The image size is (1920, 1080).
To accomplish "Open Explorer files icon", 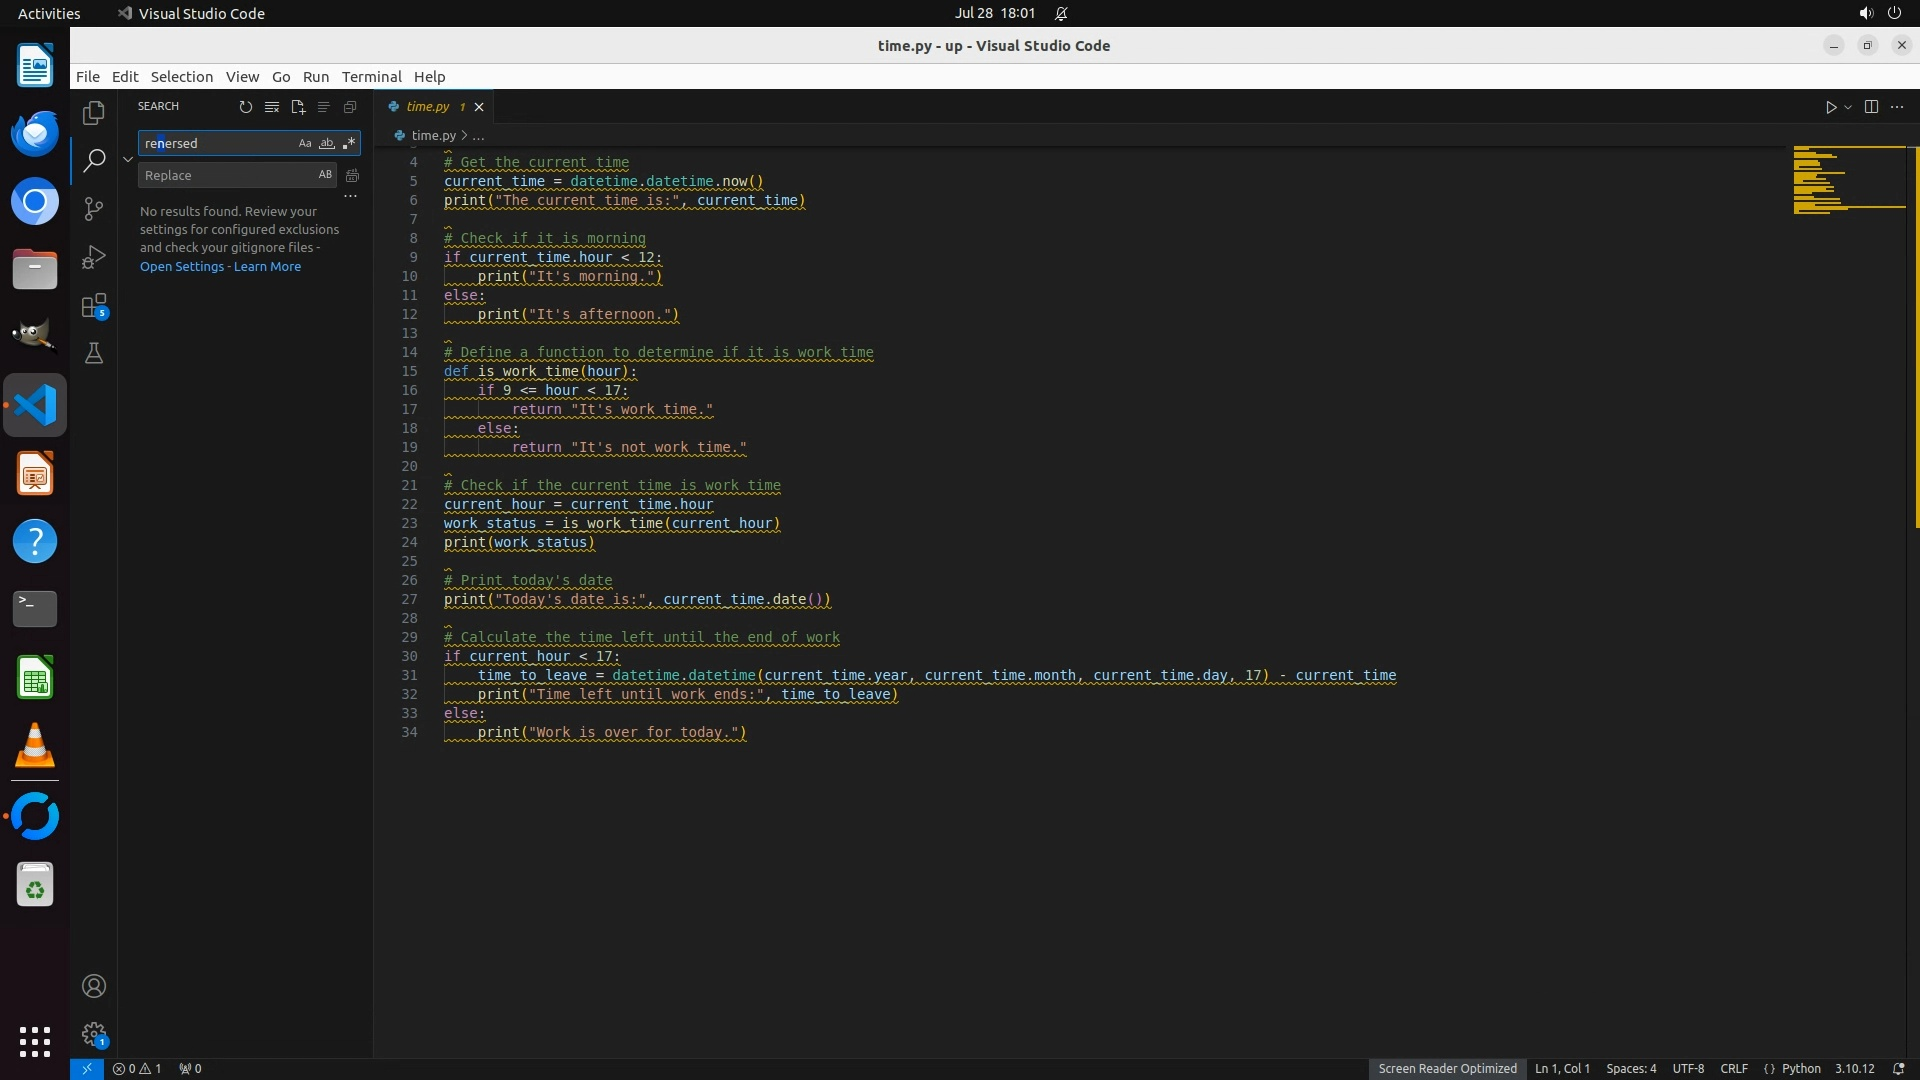I will click(x=94, y=113).
